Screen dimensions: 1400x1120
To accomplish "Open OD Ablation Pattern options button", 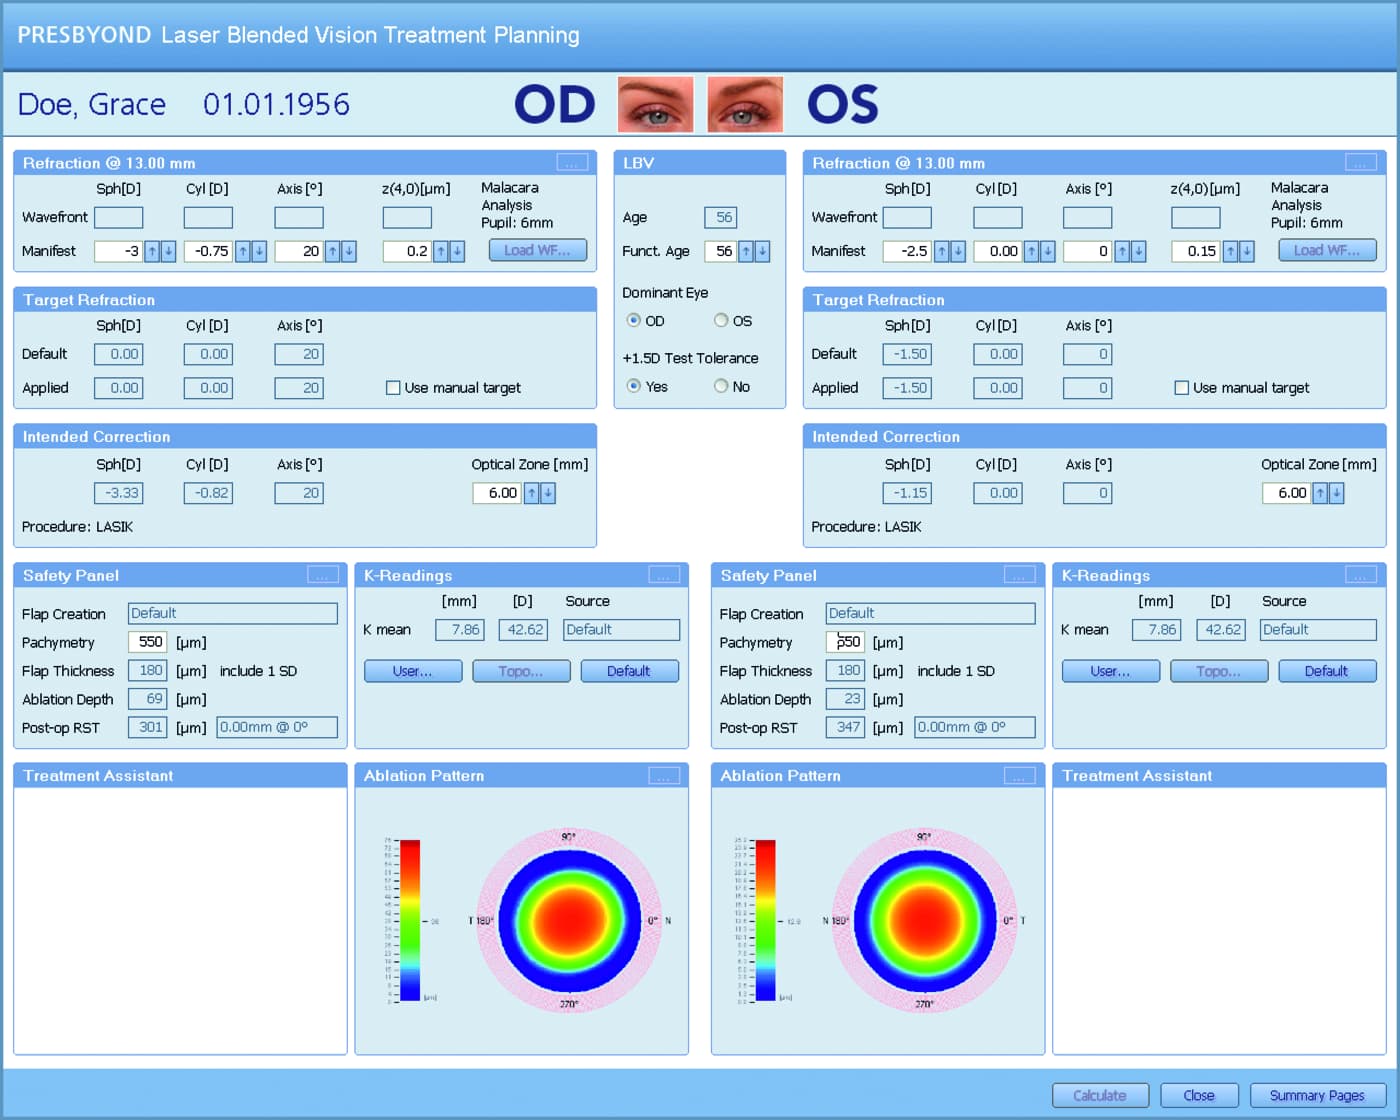I will [x=664, y=776].
